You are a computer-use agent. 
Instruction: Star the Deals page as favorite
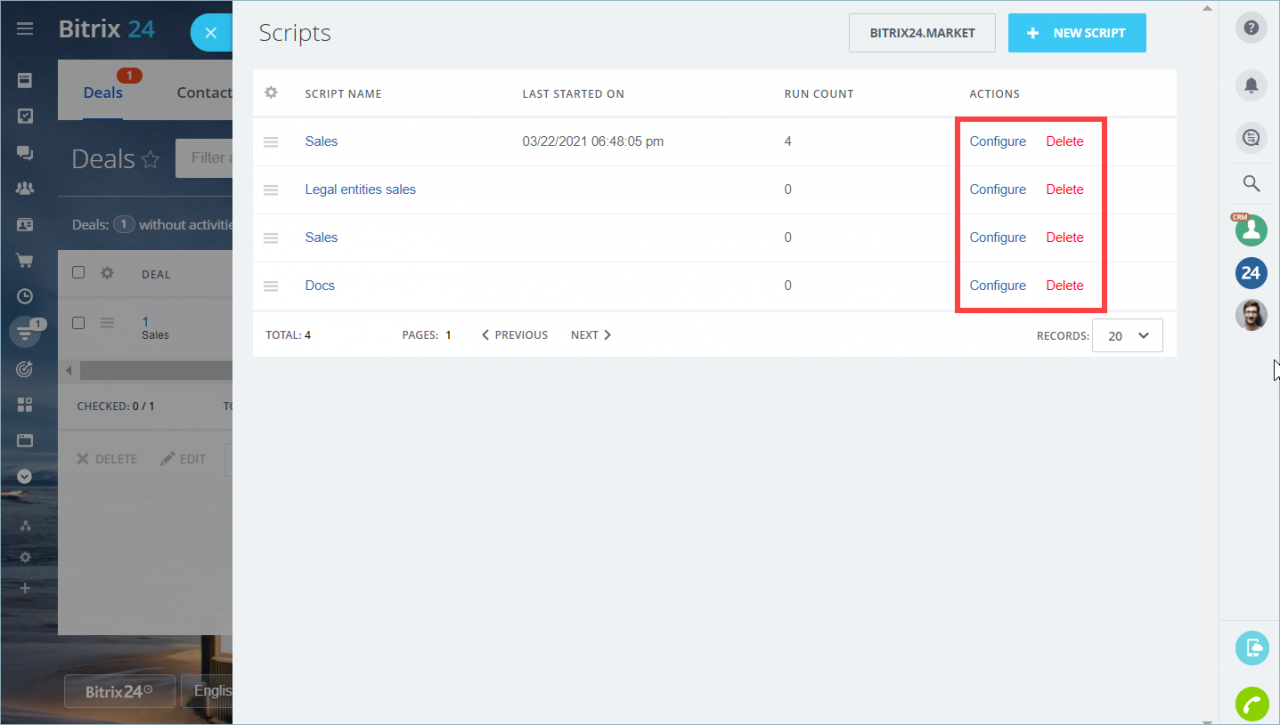(150, 159)
